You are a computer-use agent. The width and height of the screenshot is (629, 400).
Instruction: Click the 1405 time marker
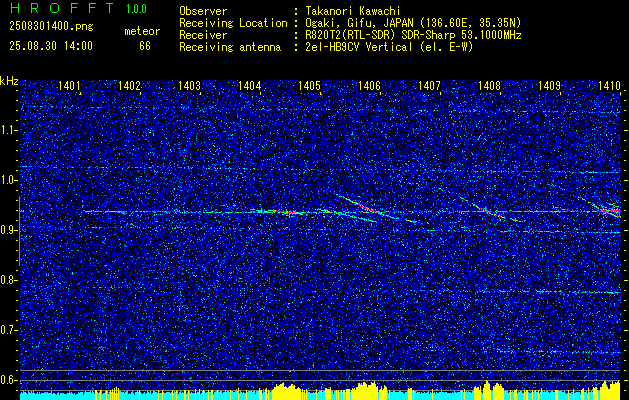(x=310, y=85)
